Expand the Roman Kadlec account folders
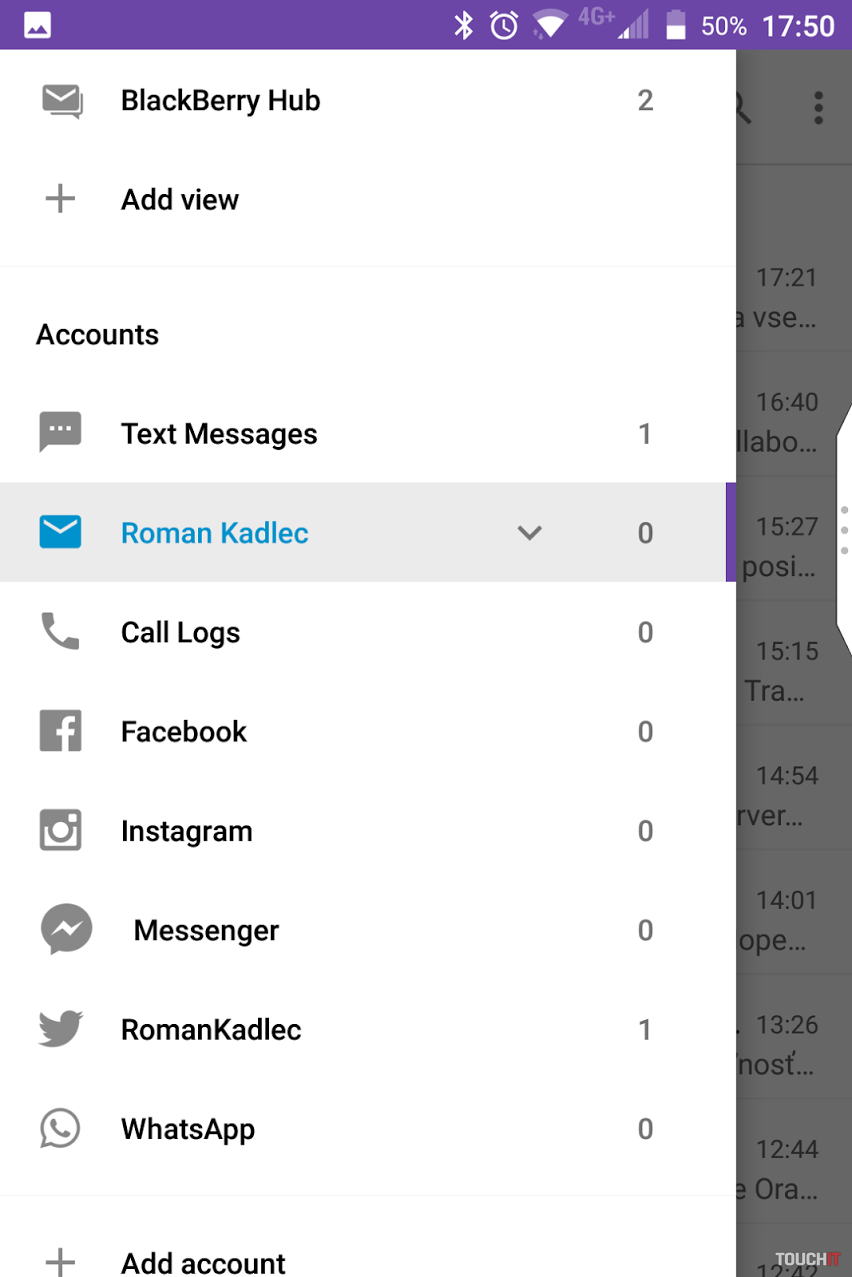Viewport: 852px width, 1277px height. (x=529, y=533)
